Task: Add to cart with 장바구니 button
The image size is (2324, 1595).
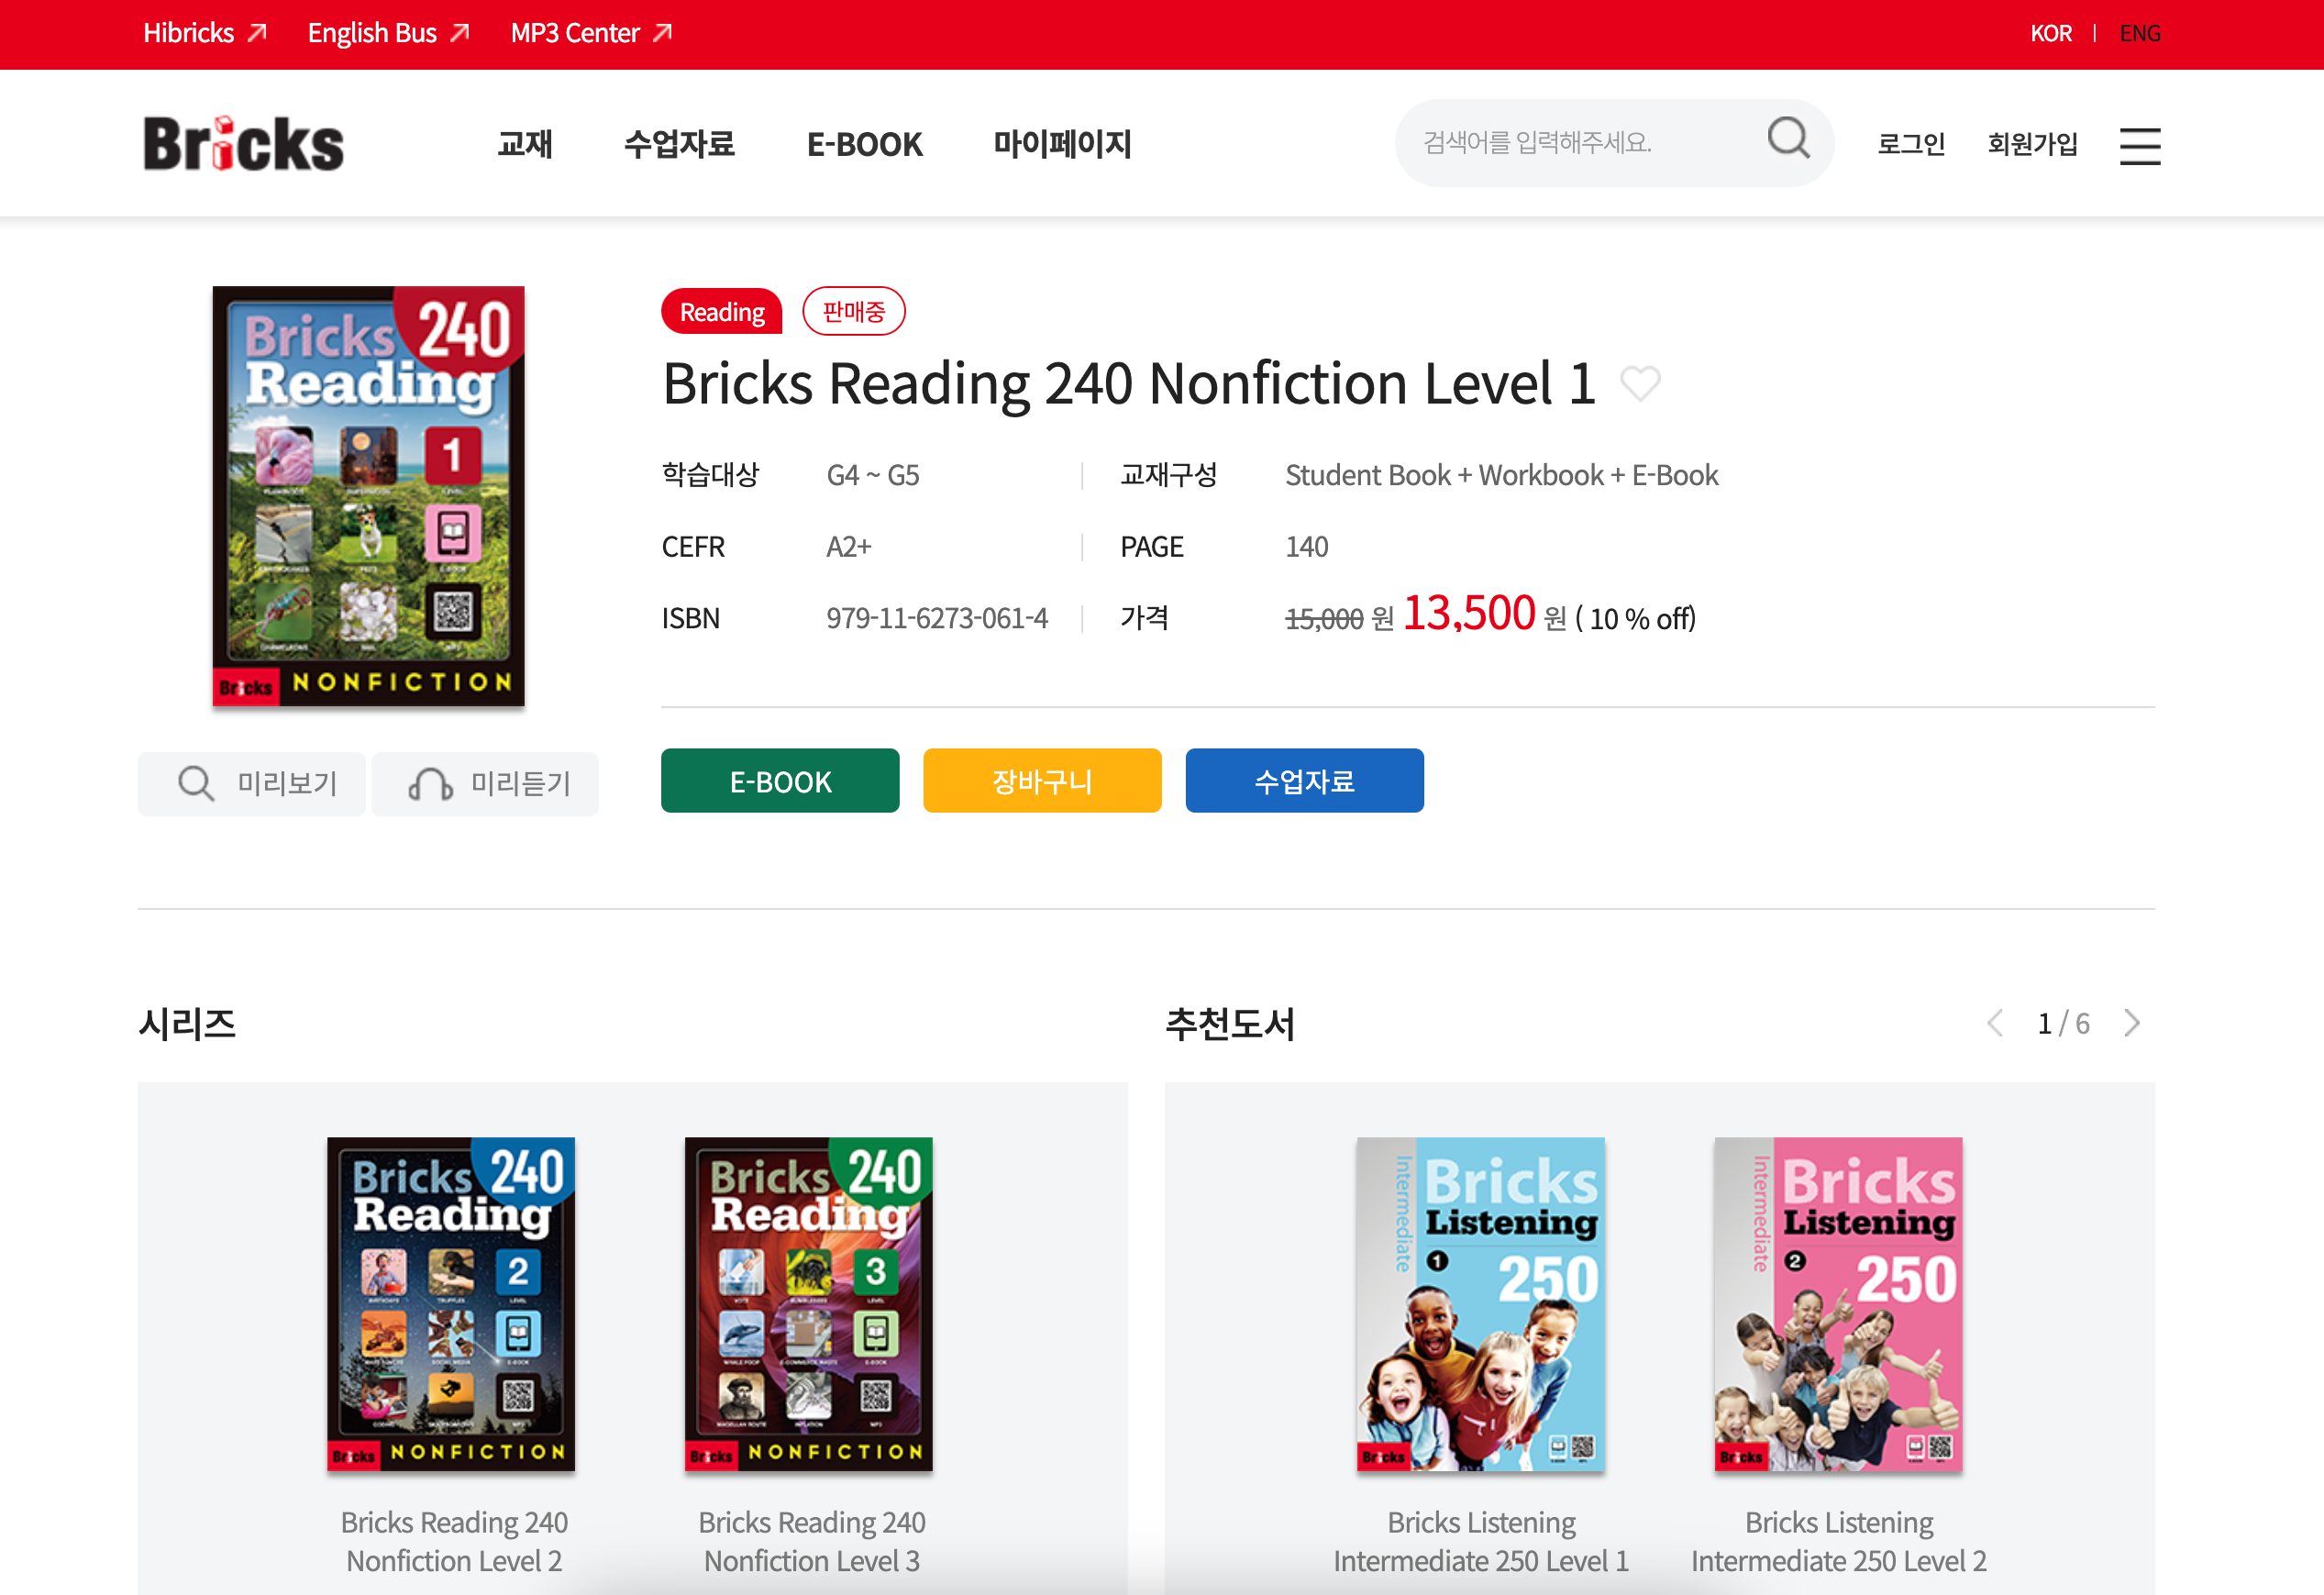Action: [1042, 781]
